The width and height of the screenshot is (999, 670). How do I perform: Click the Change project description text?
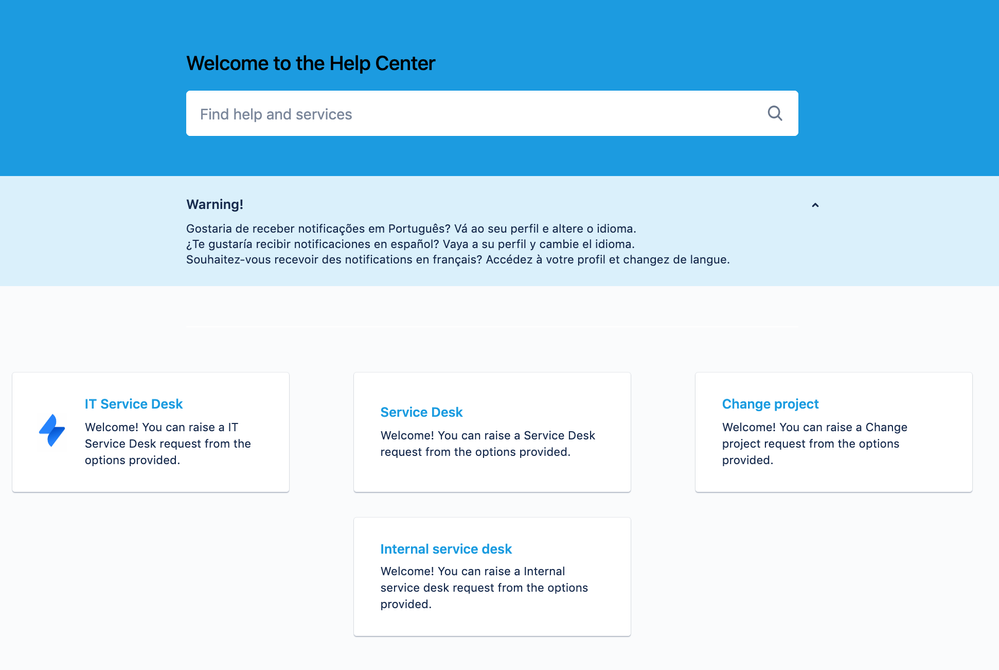pos(815,443)
